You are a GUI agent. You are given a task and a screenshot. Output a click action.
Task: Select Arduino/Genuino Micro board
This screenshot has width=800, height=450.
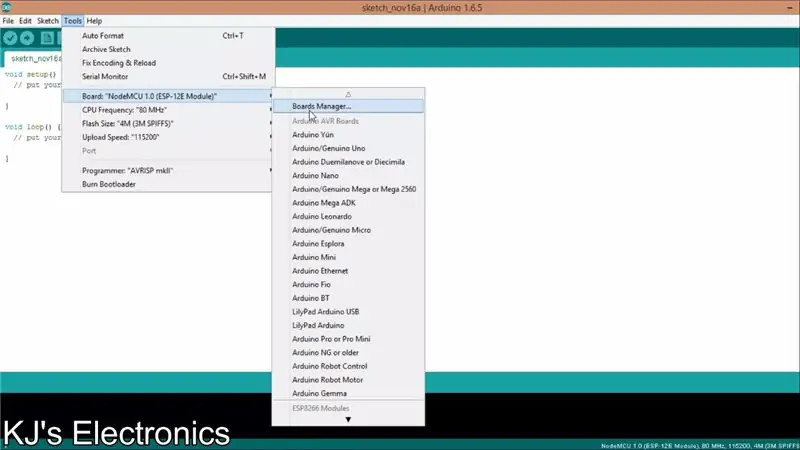[x=348, y=230]
